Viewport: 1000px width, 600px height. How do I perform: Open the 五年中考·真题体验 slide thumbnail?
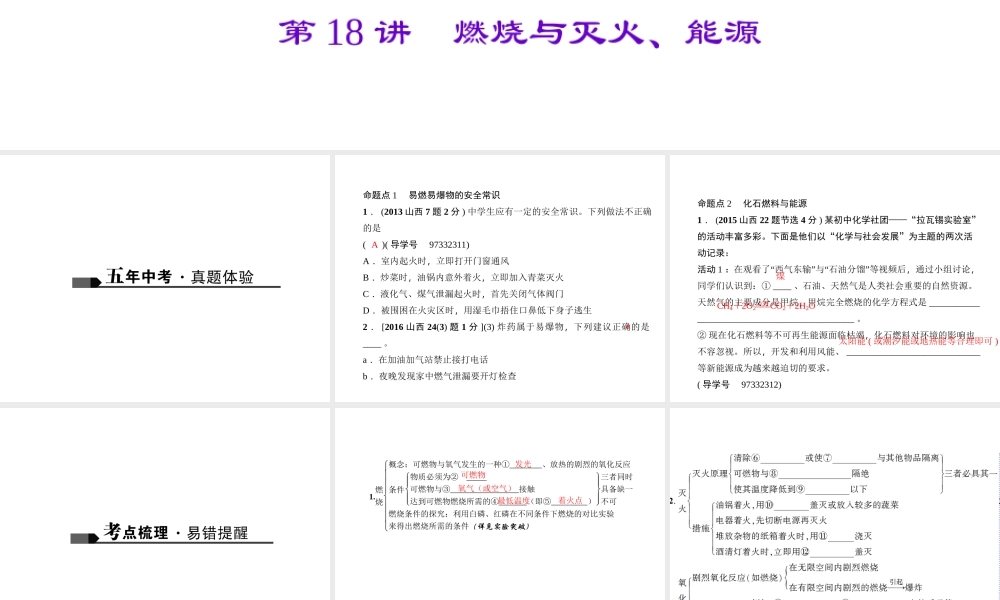point(165,278)
